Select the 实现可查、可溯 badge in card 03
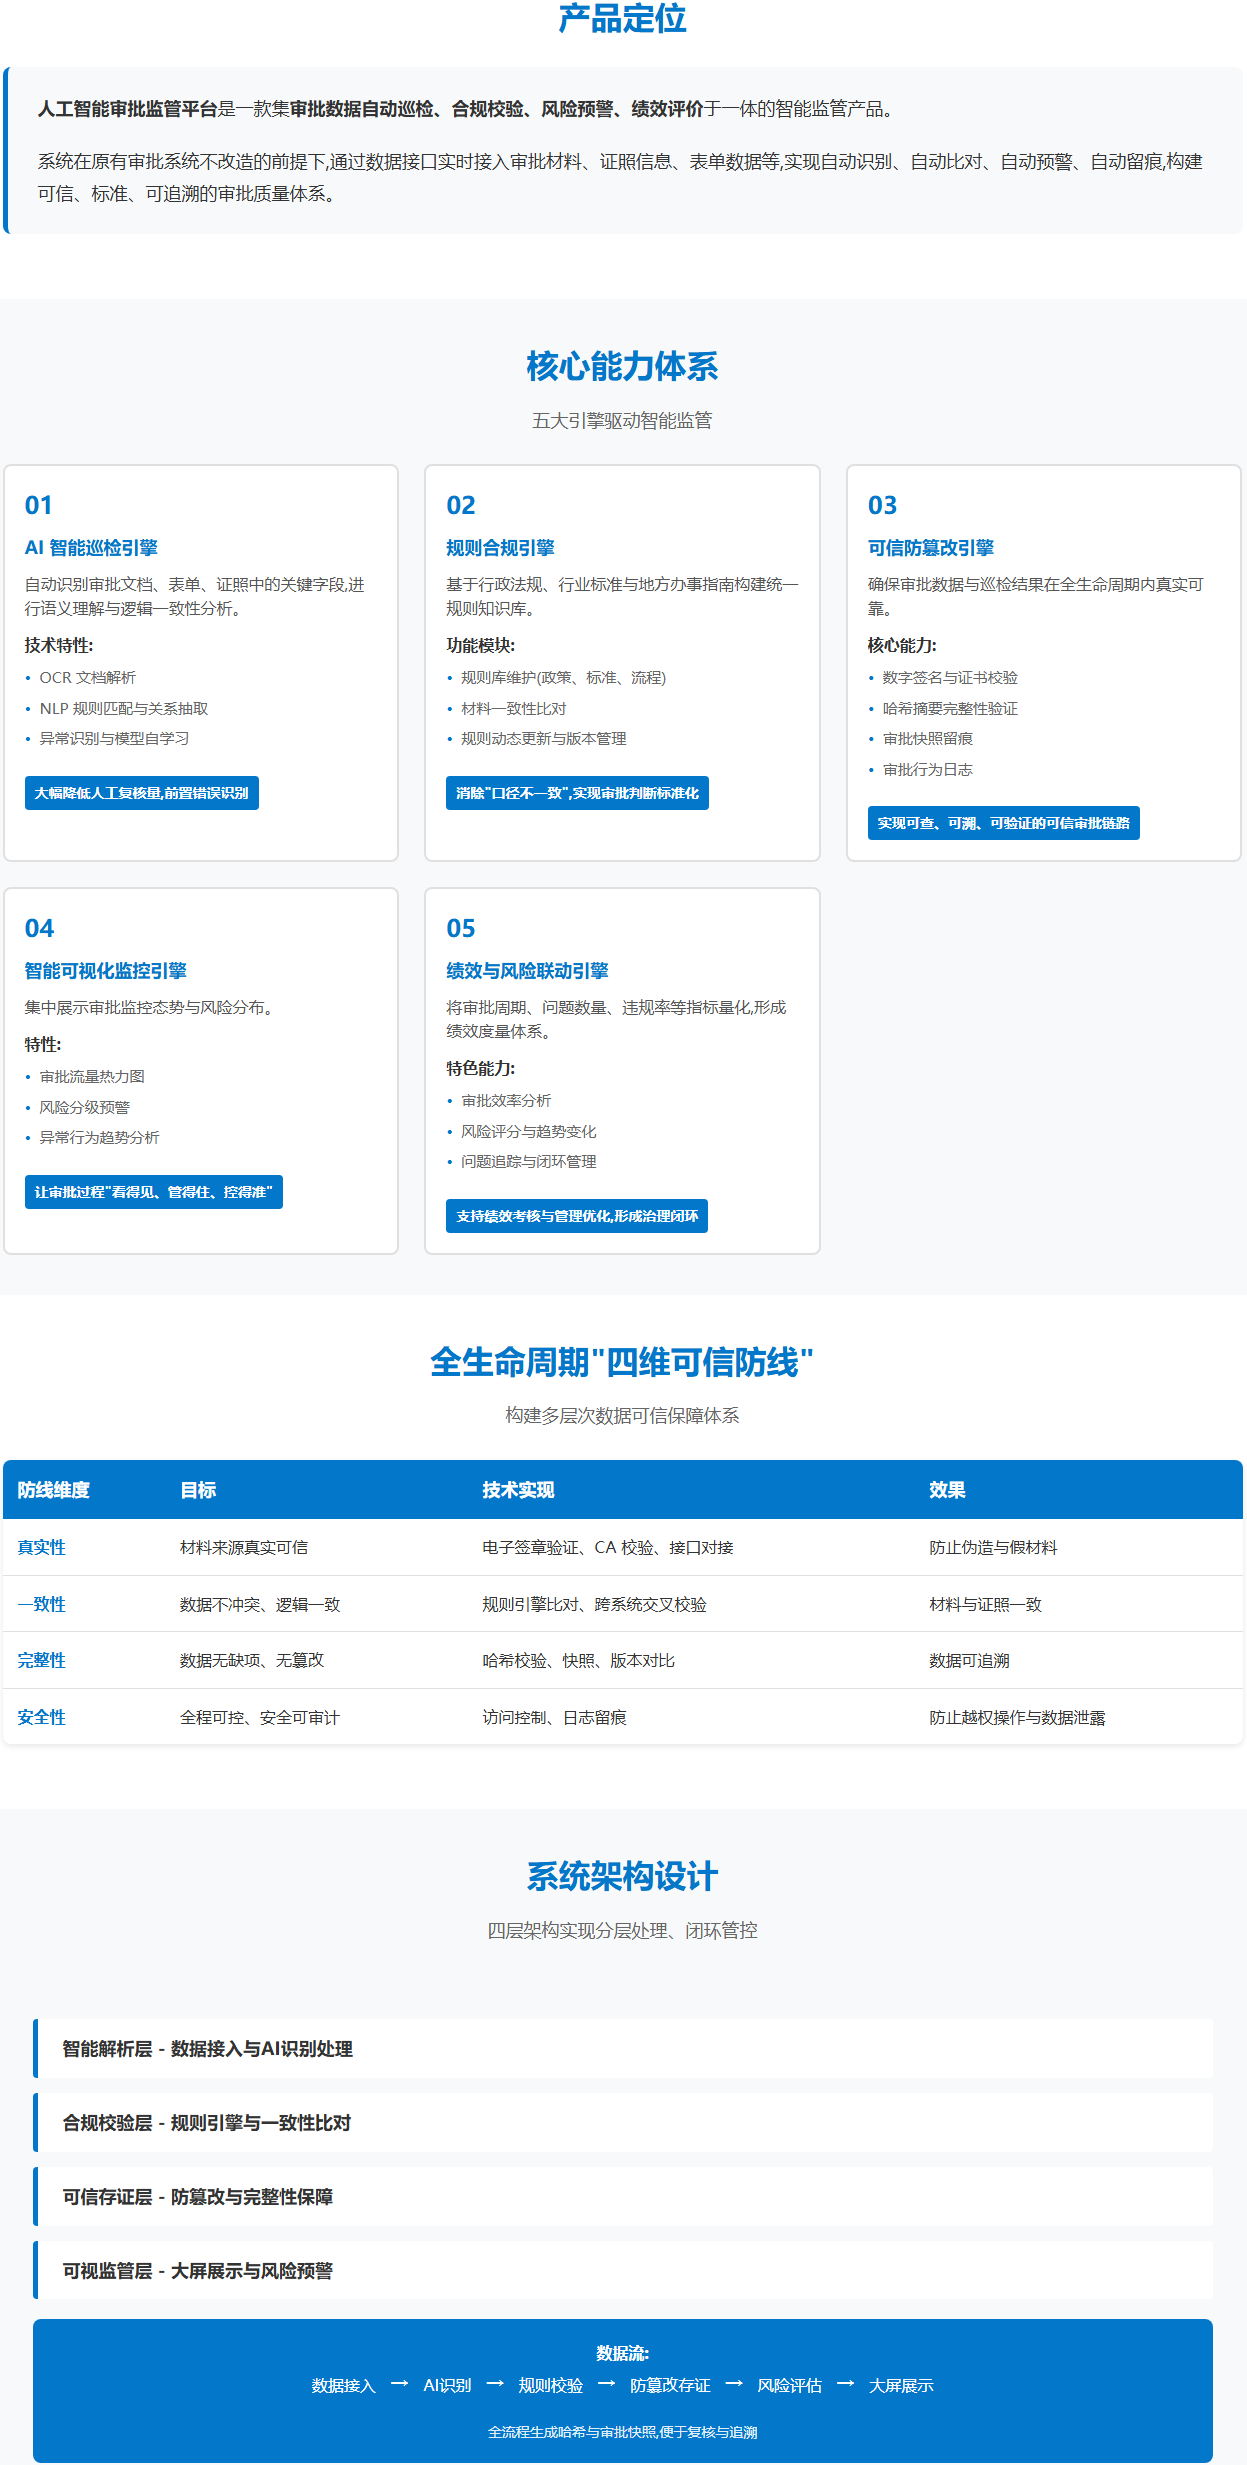Image resolution: width=1247 pixels, height=2465 pixels. pyautogui.click(x=1003, y=823)
